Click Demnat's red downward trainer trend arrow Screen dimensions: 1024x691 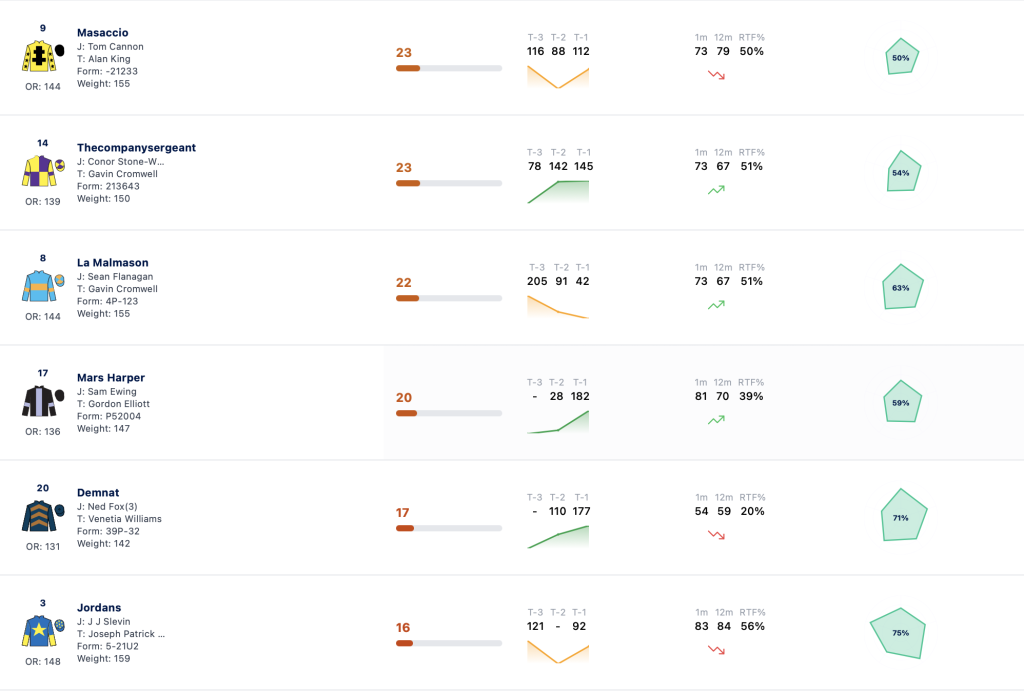[x=716, y=535]
